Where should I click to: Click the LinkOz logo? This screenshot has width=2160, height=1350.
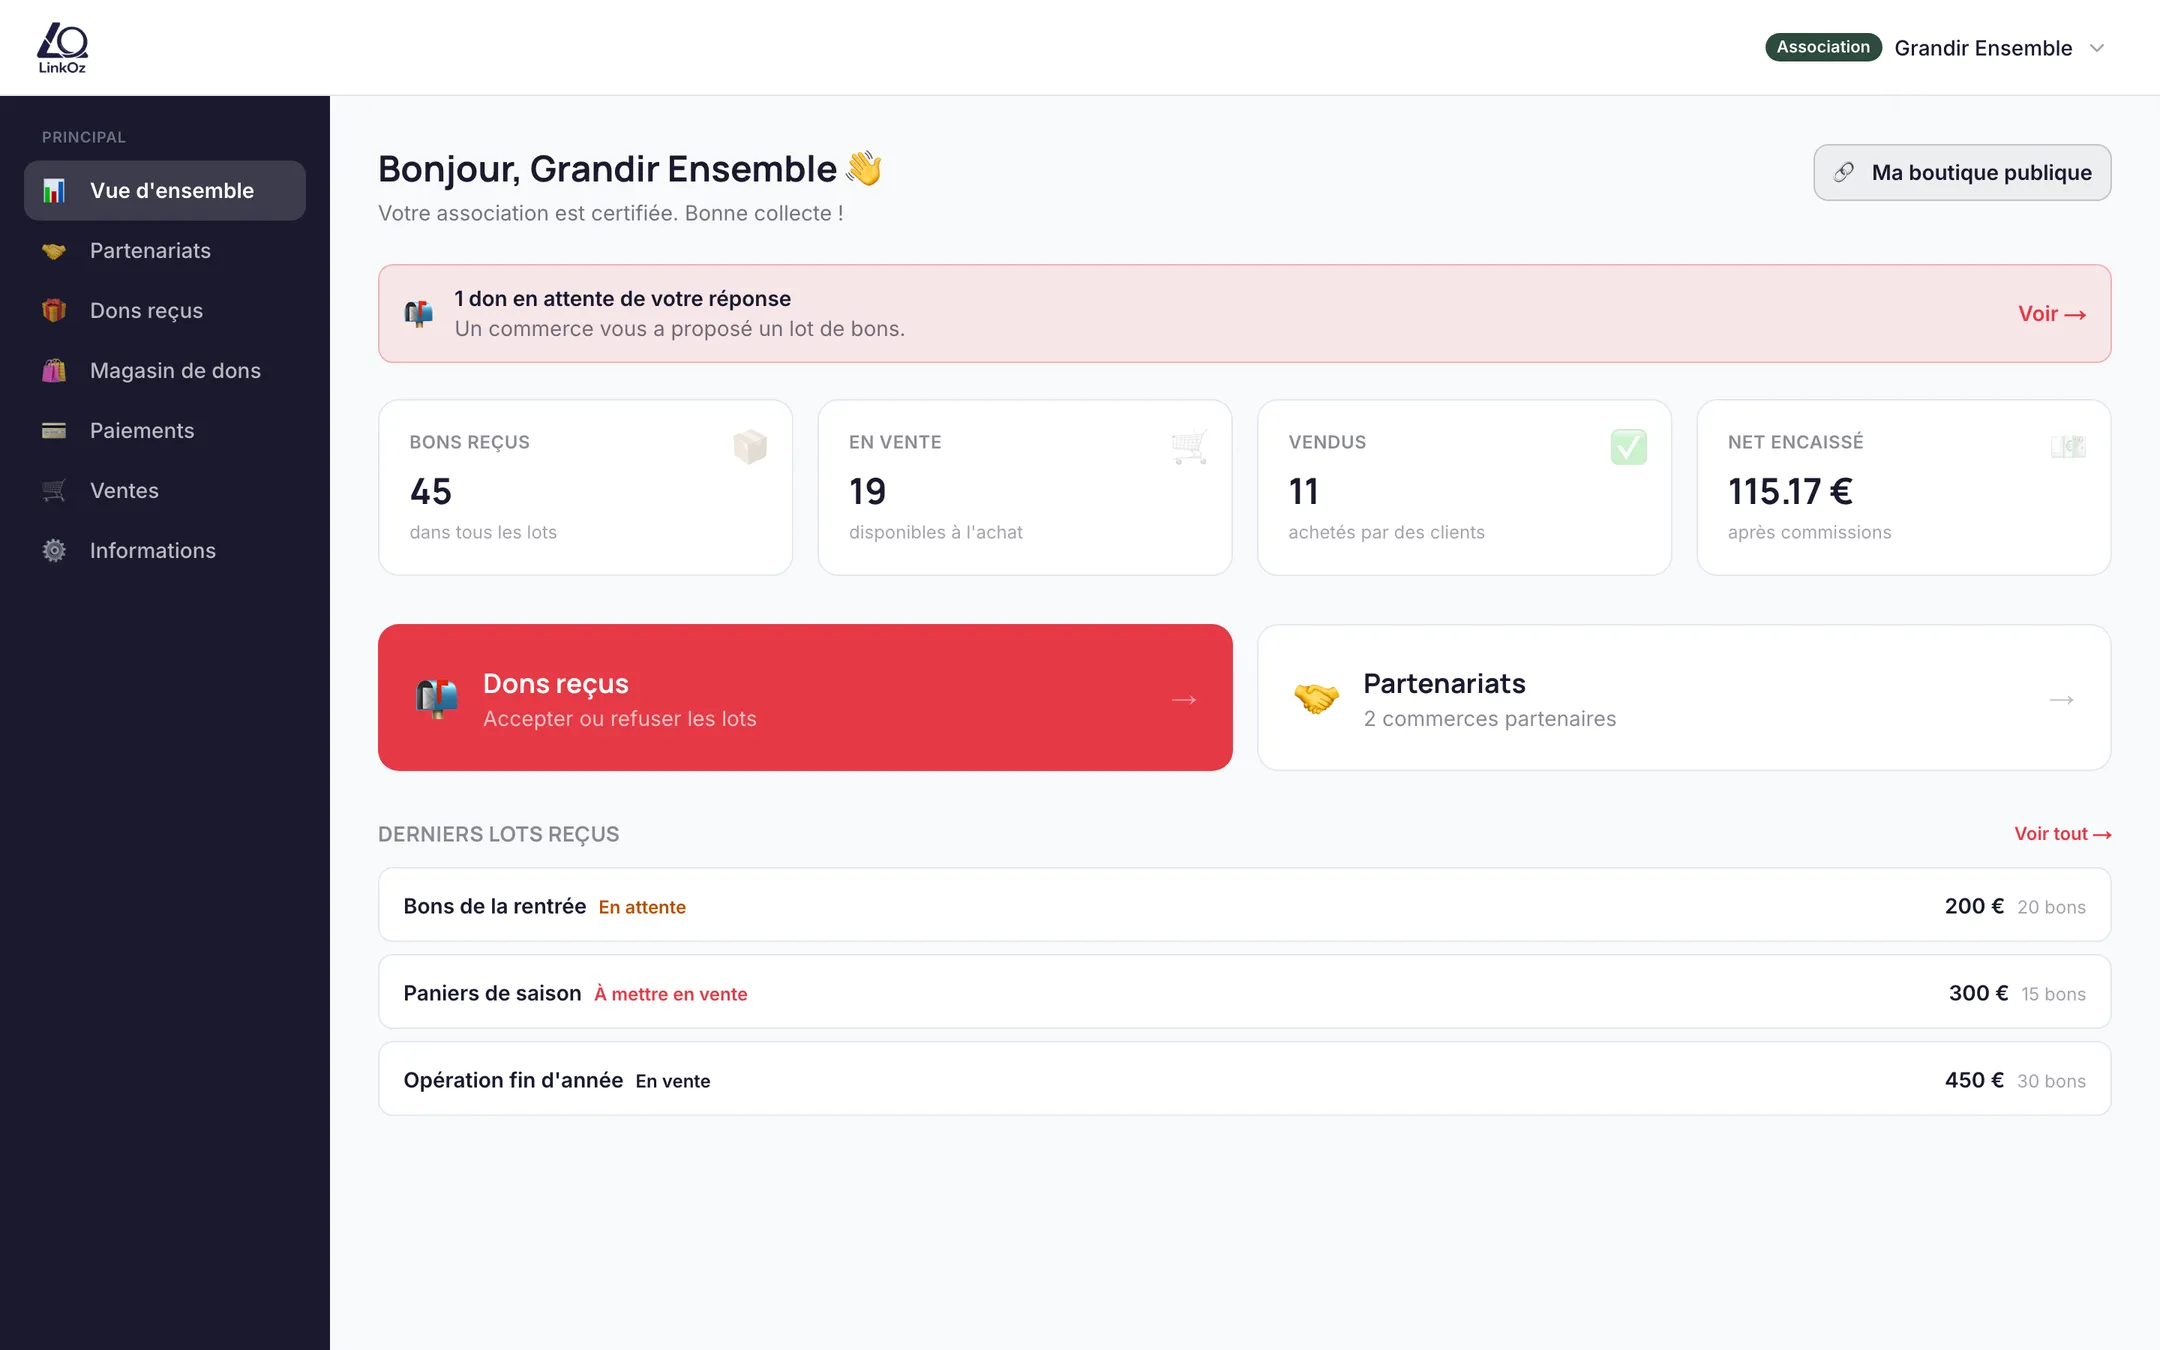pyautogui.click(x=62, y=48)
